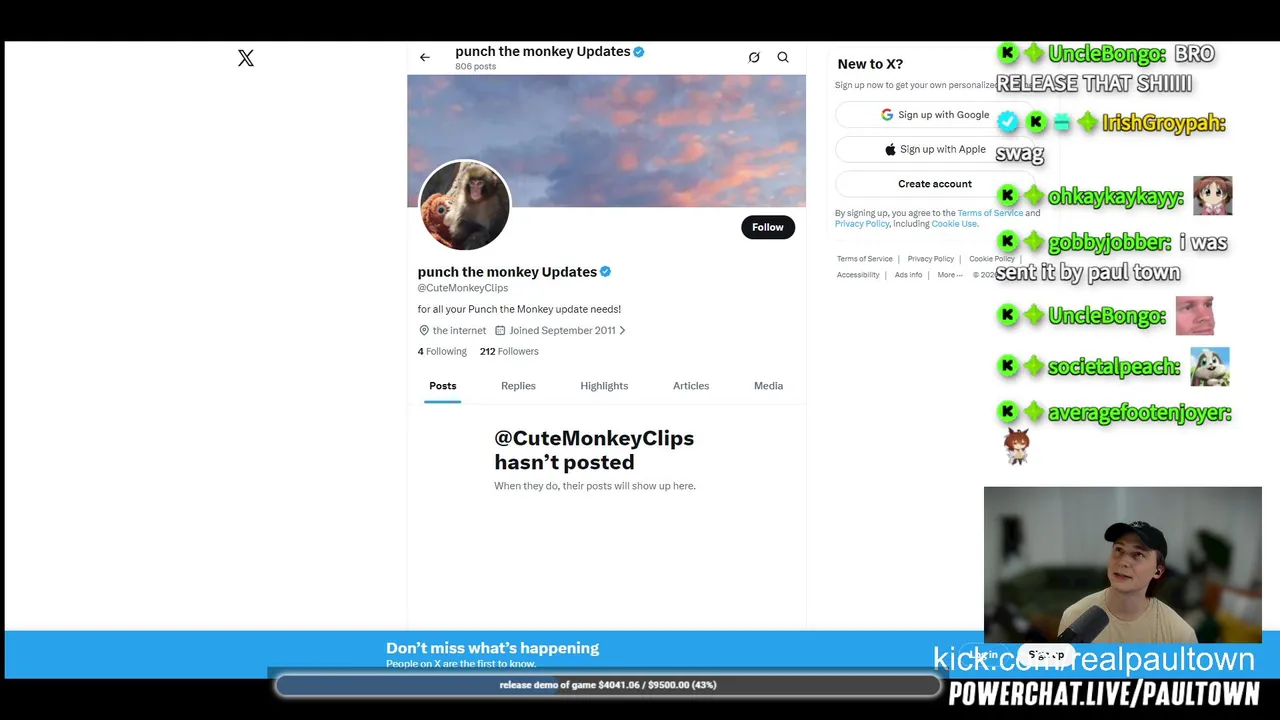The image size is (1280, 720).
Task: Open search with the magnifier icon
Action: pyautogui.click(x=783, y=58)
